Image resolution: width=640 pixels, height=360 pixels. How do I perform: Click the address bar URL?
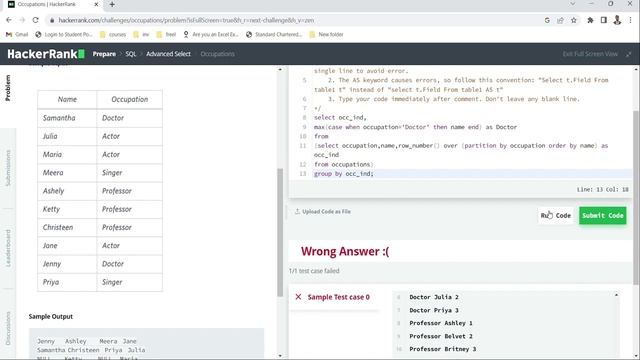(x=186, y=20)
